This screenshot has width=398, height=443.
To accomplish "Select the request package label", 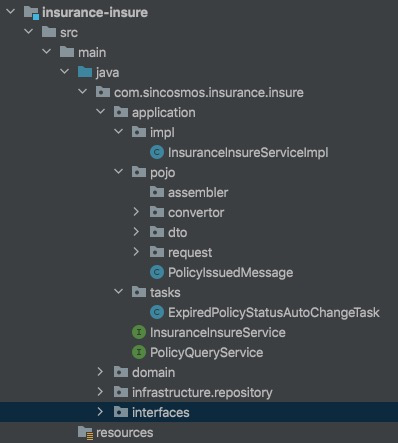I will click(190, 252).
